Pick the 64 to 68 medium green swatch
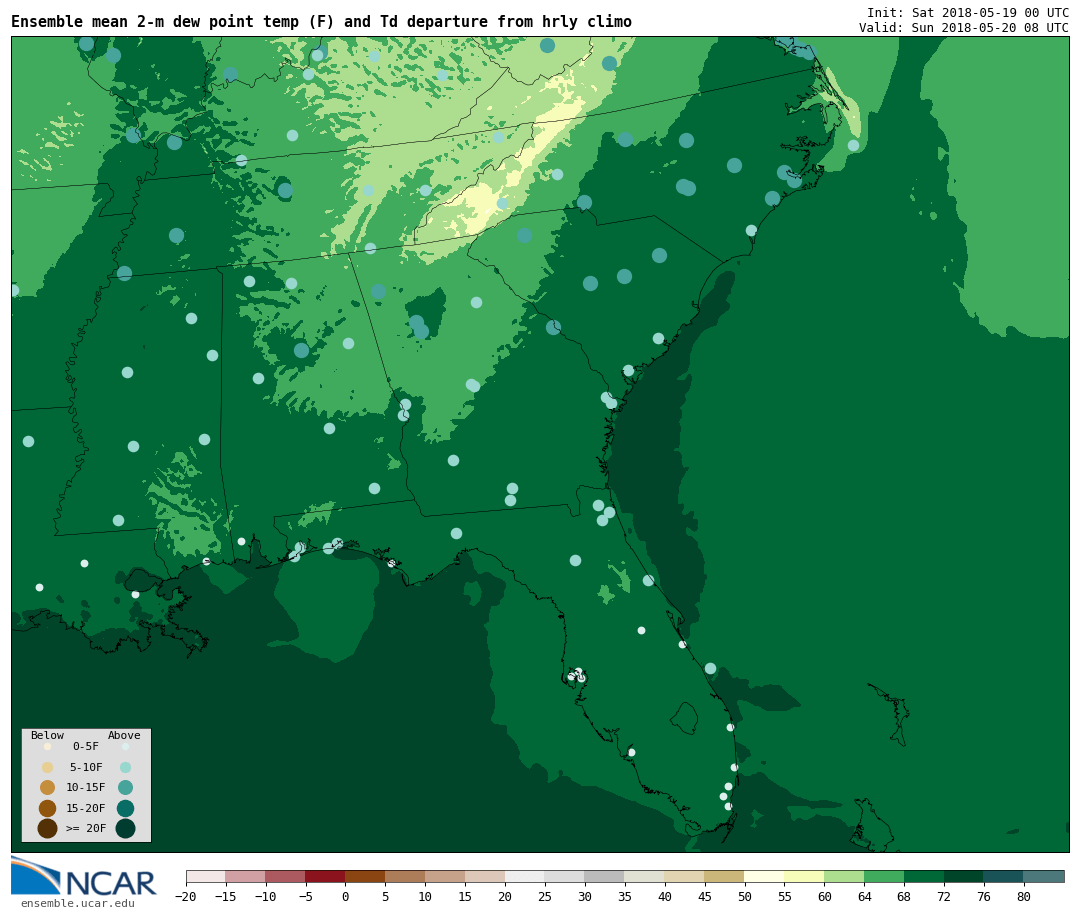Image resolution: width=1080 pixels, height=915 pixels. [884, 876]
